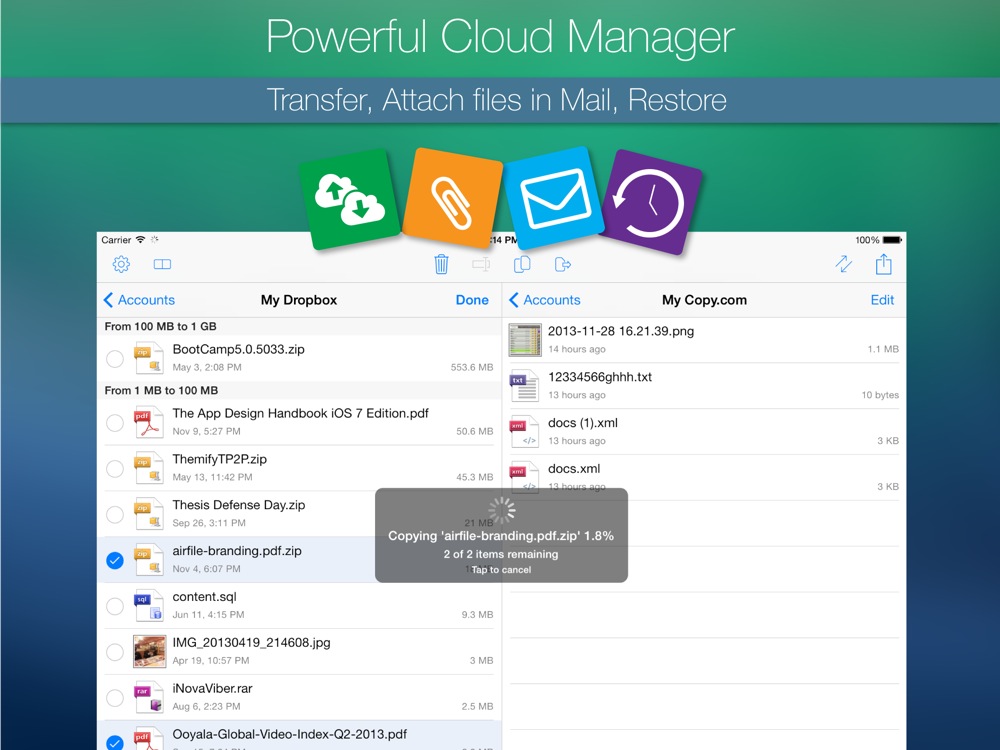The width and height of the screenshot is (1000, 750).
Task: Open file name 12334566ghhh.txt
Action: pos(599,377)
